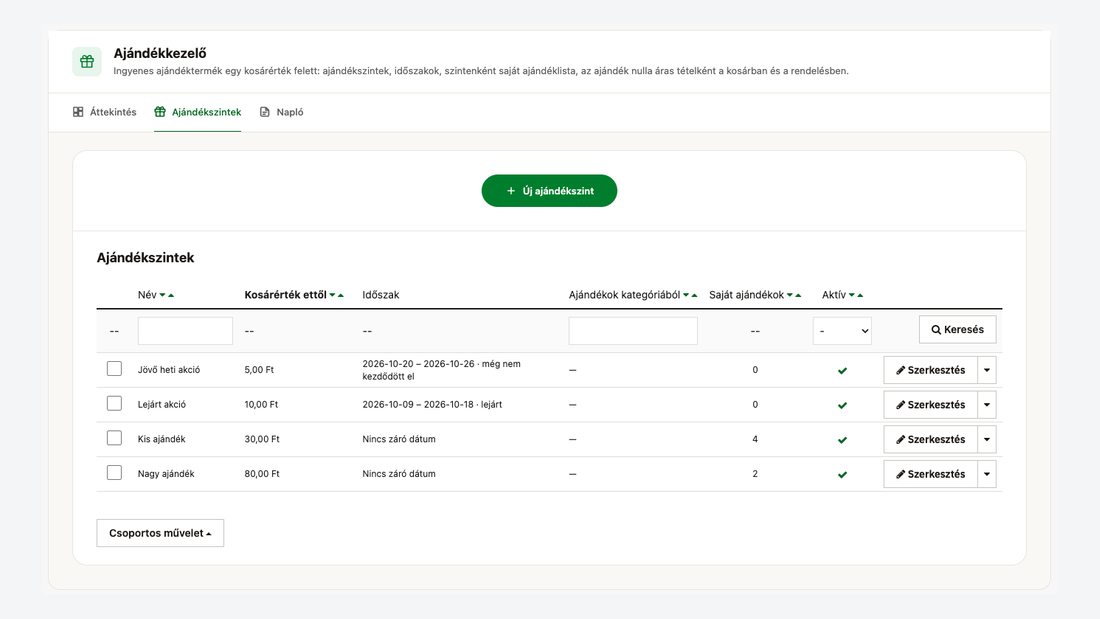Edit Jövő heti akció with Szerkesztés

[930, 370]
